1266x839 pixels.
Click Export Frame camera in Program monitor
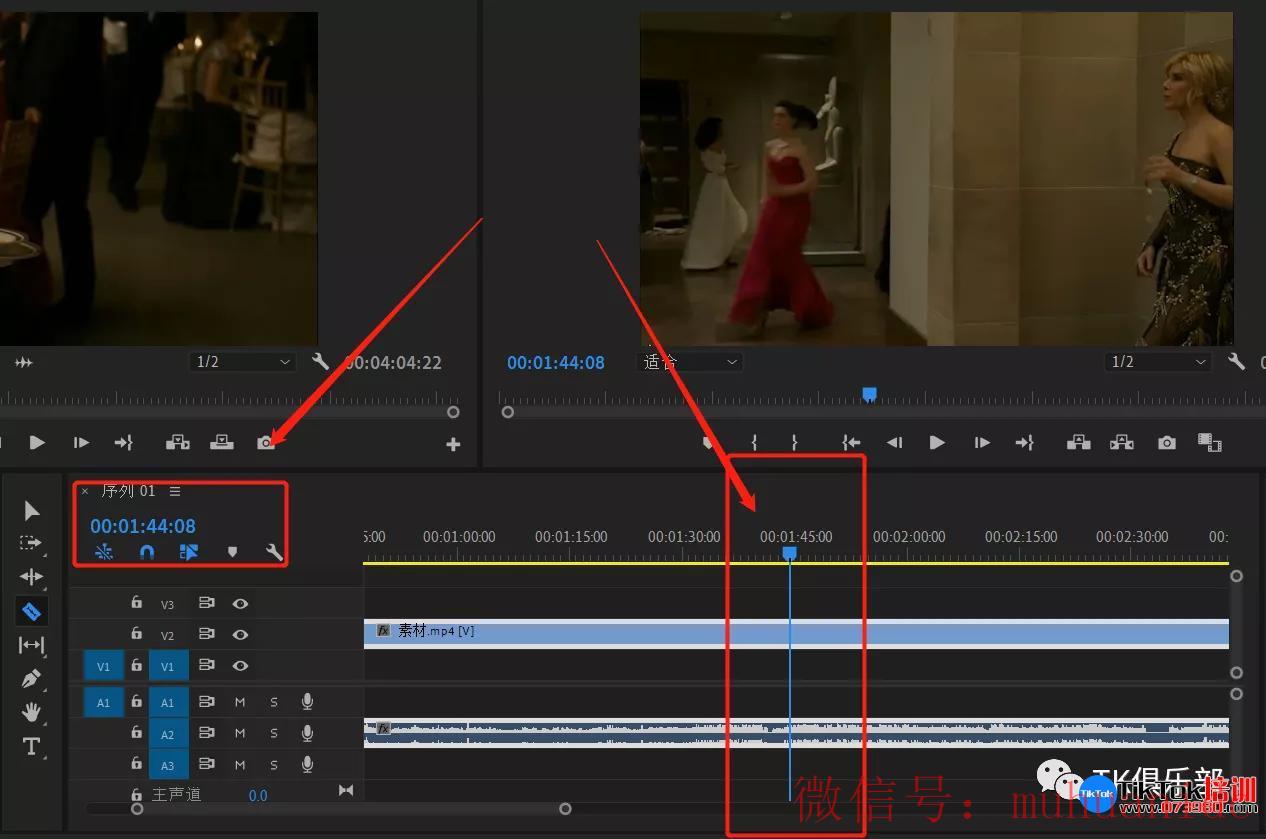1167,442
